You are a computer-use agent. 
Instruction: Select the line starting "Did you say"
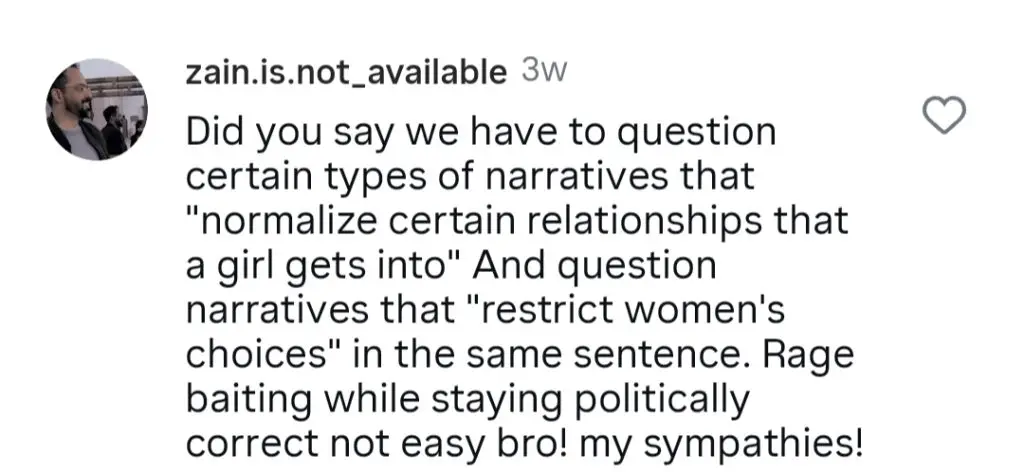(x=481, y=133)
